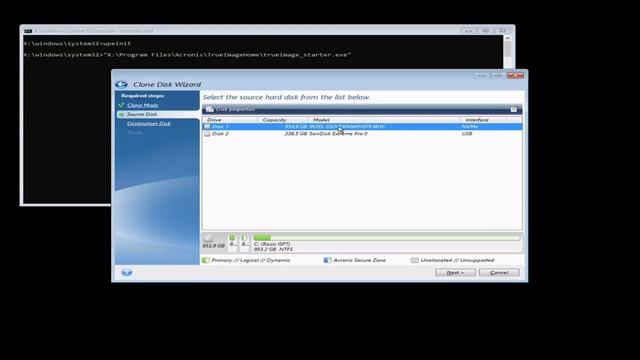This screenshot has width=640, height=360.
Task: Click the command prompt vertical scrollbar thumb
Action: click(x=507, y=49)
